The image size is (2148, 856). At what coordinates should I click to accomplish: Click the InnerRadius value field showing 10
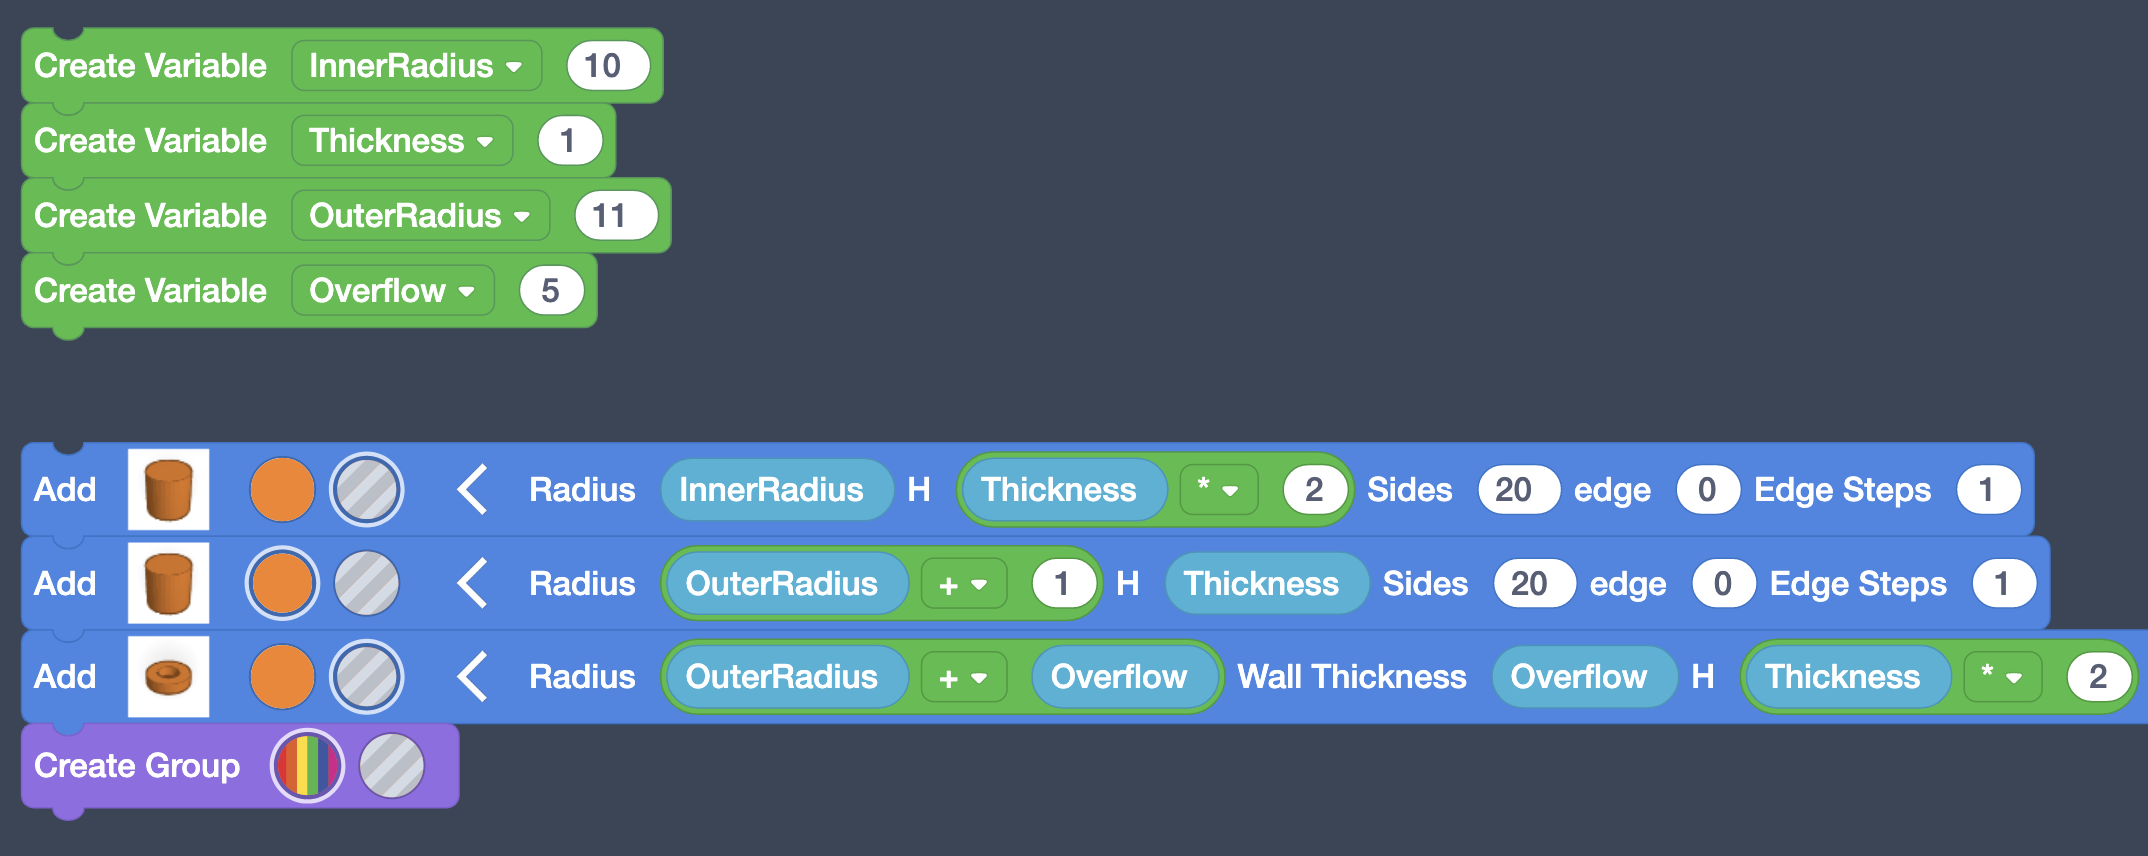coord(607,66)
